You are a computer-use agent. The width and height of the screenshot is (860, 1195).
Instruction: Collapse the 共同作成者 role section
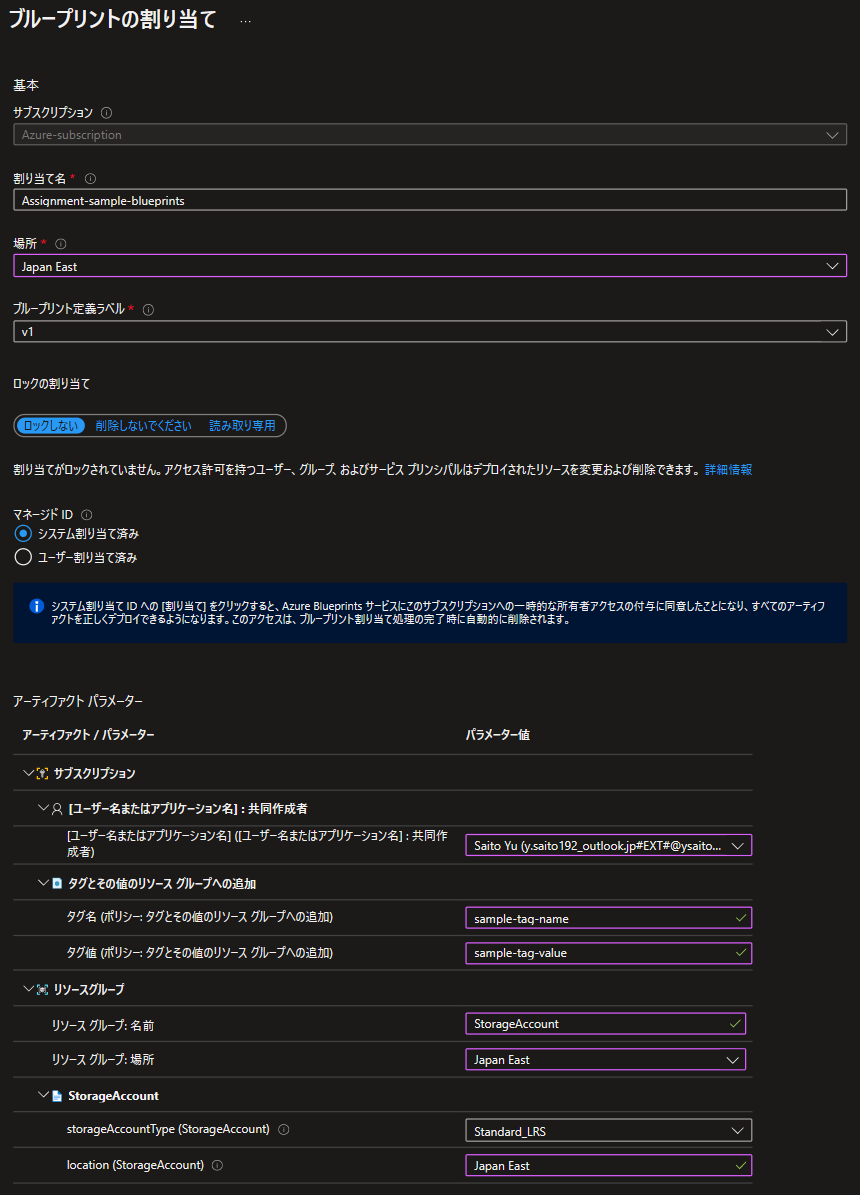[43, 809]
